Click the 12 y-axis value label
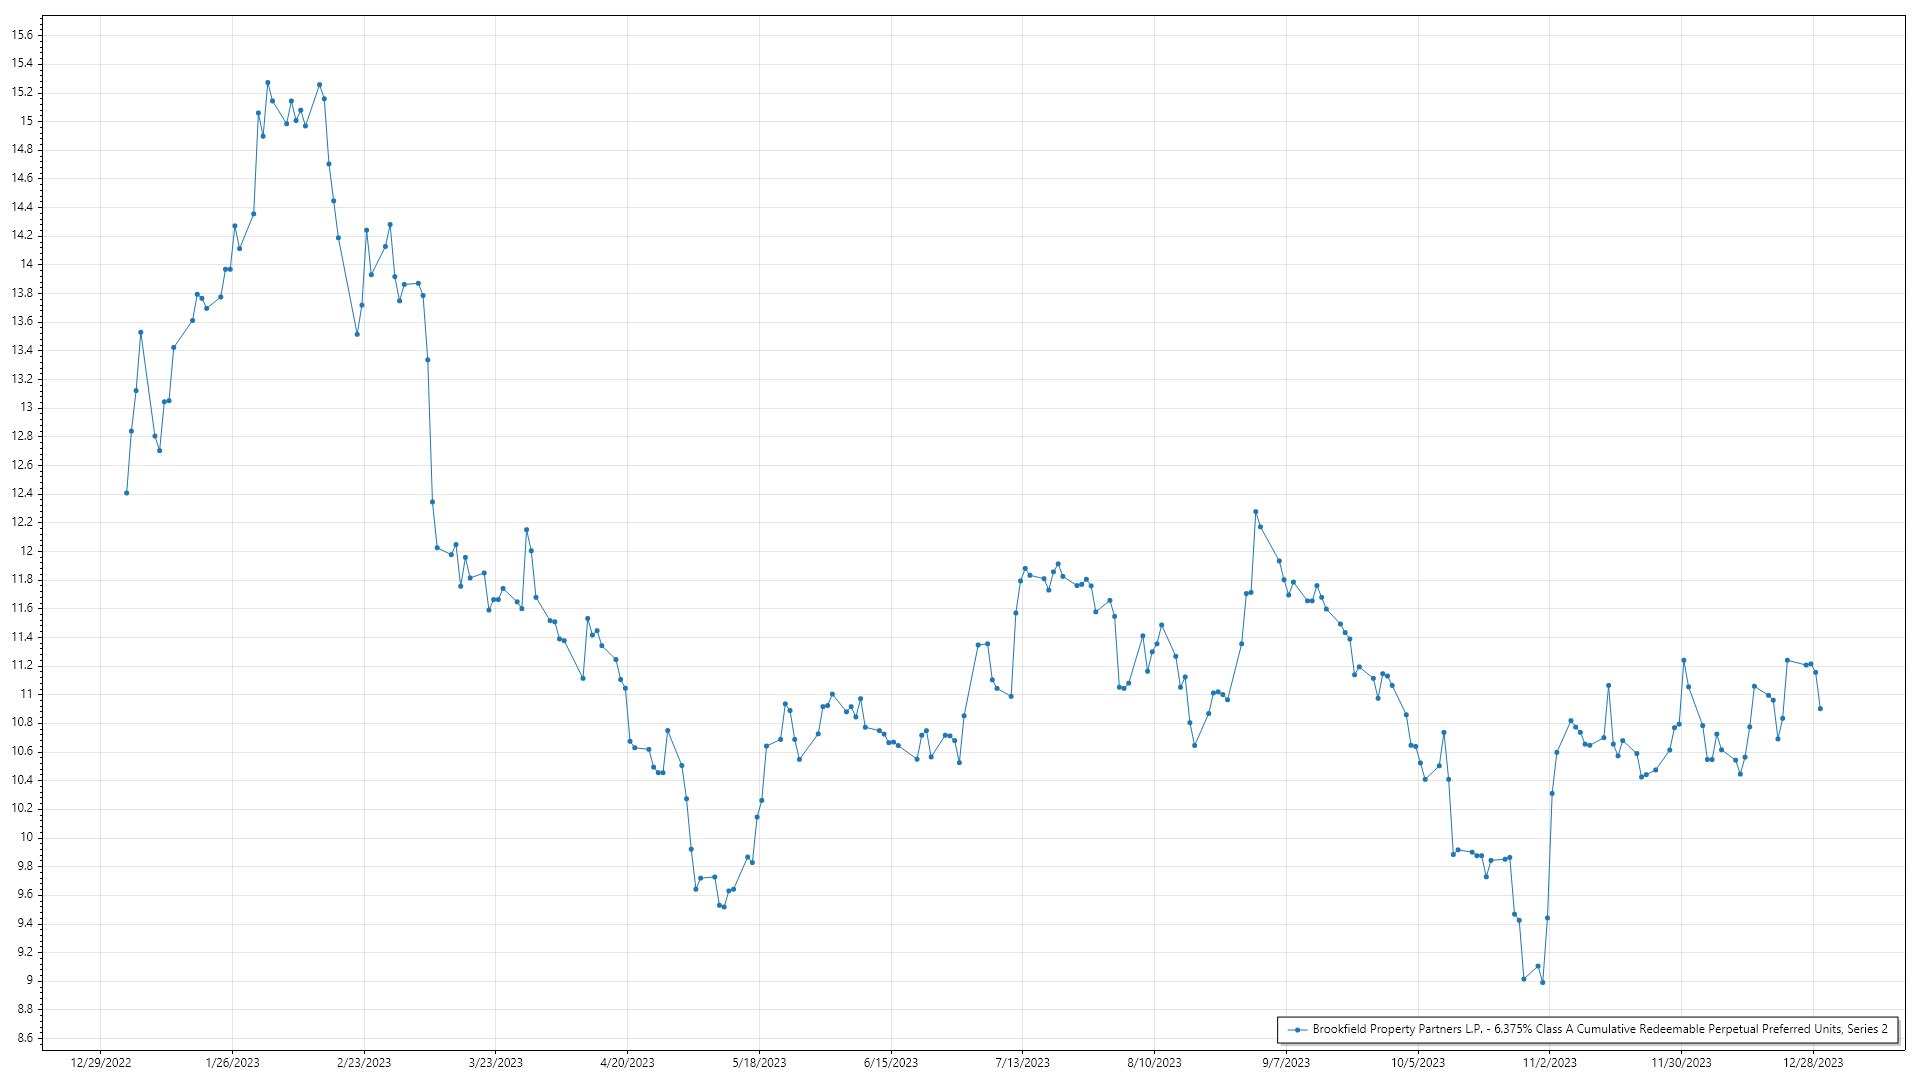This screenshot has height=1080, width=1920. tap(26, 551)
